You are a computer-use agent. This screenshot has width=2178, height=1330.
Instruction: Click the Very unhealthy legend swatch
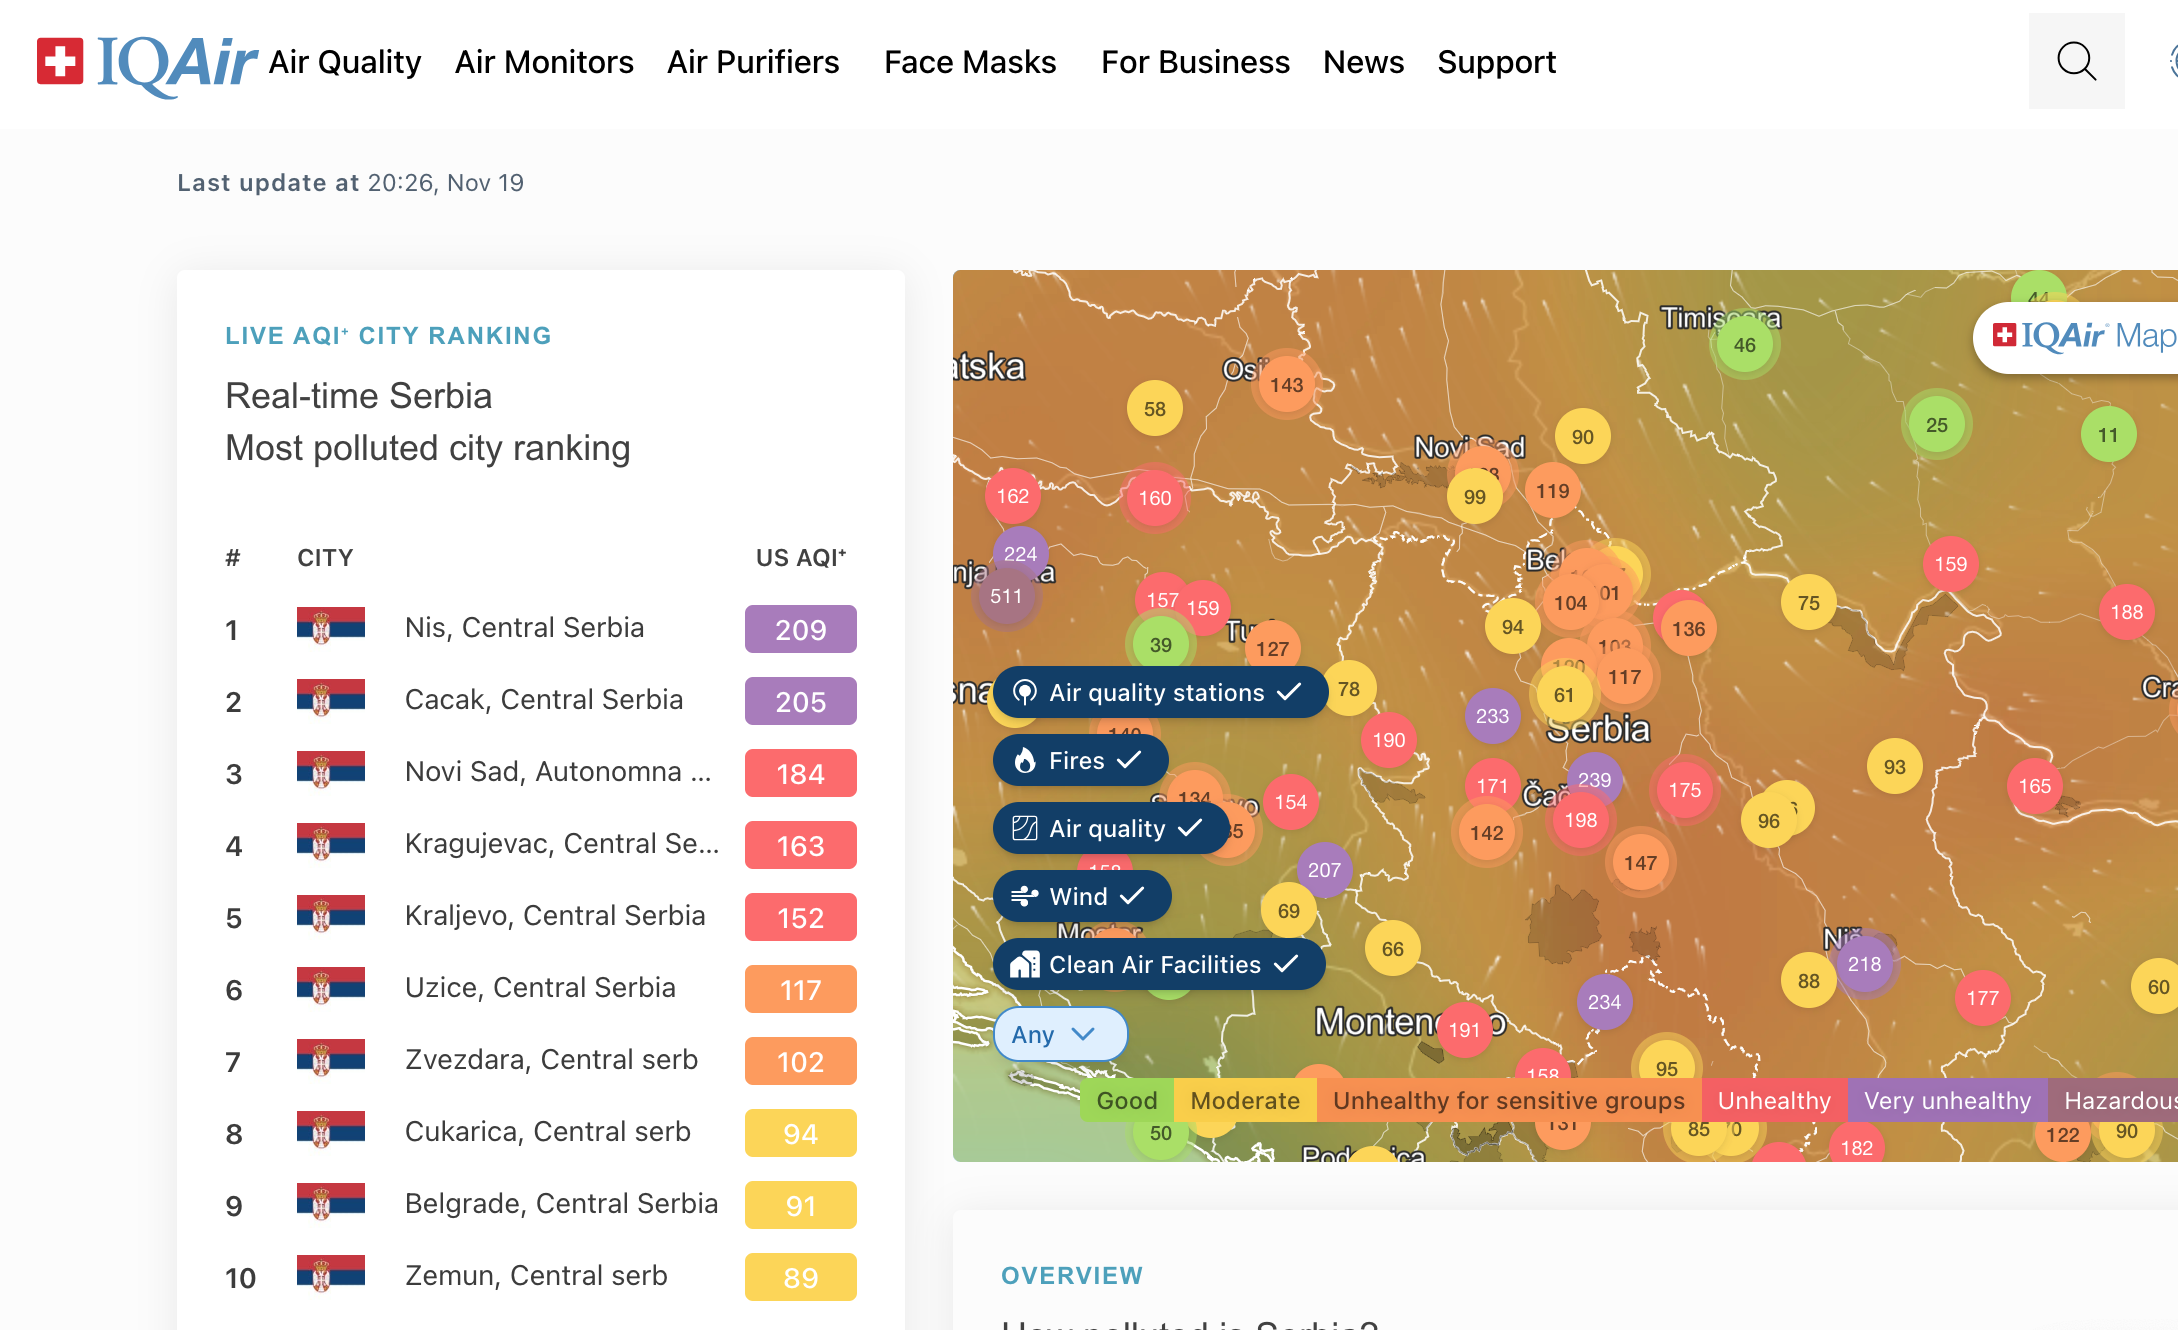[x=1946, y=1100]
